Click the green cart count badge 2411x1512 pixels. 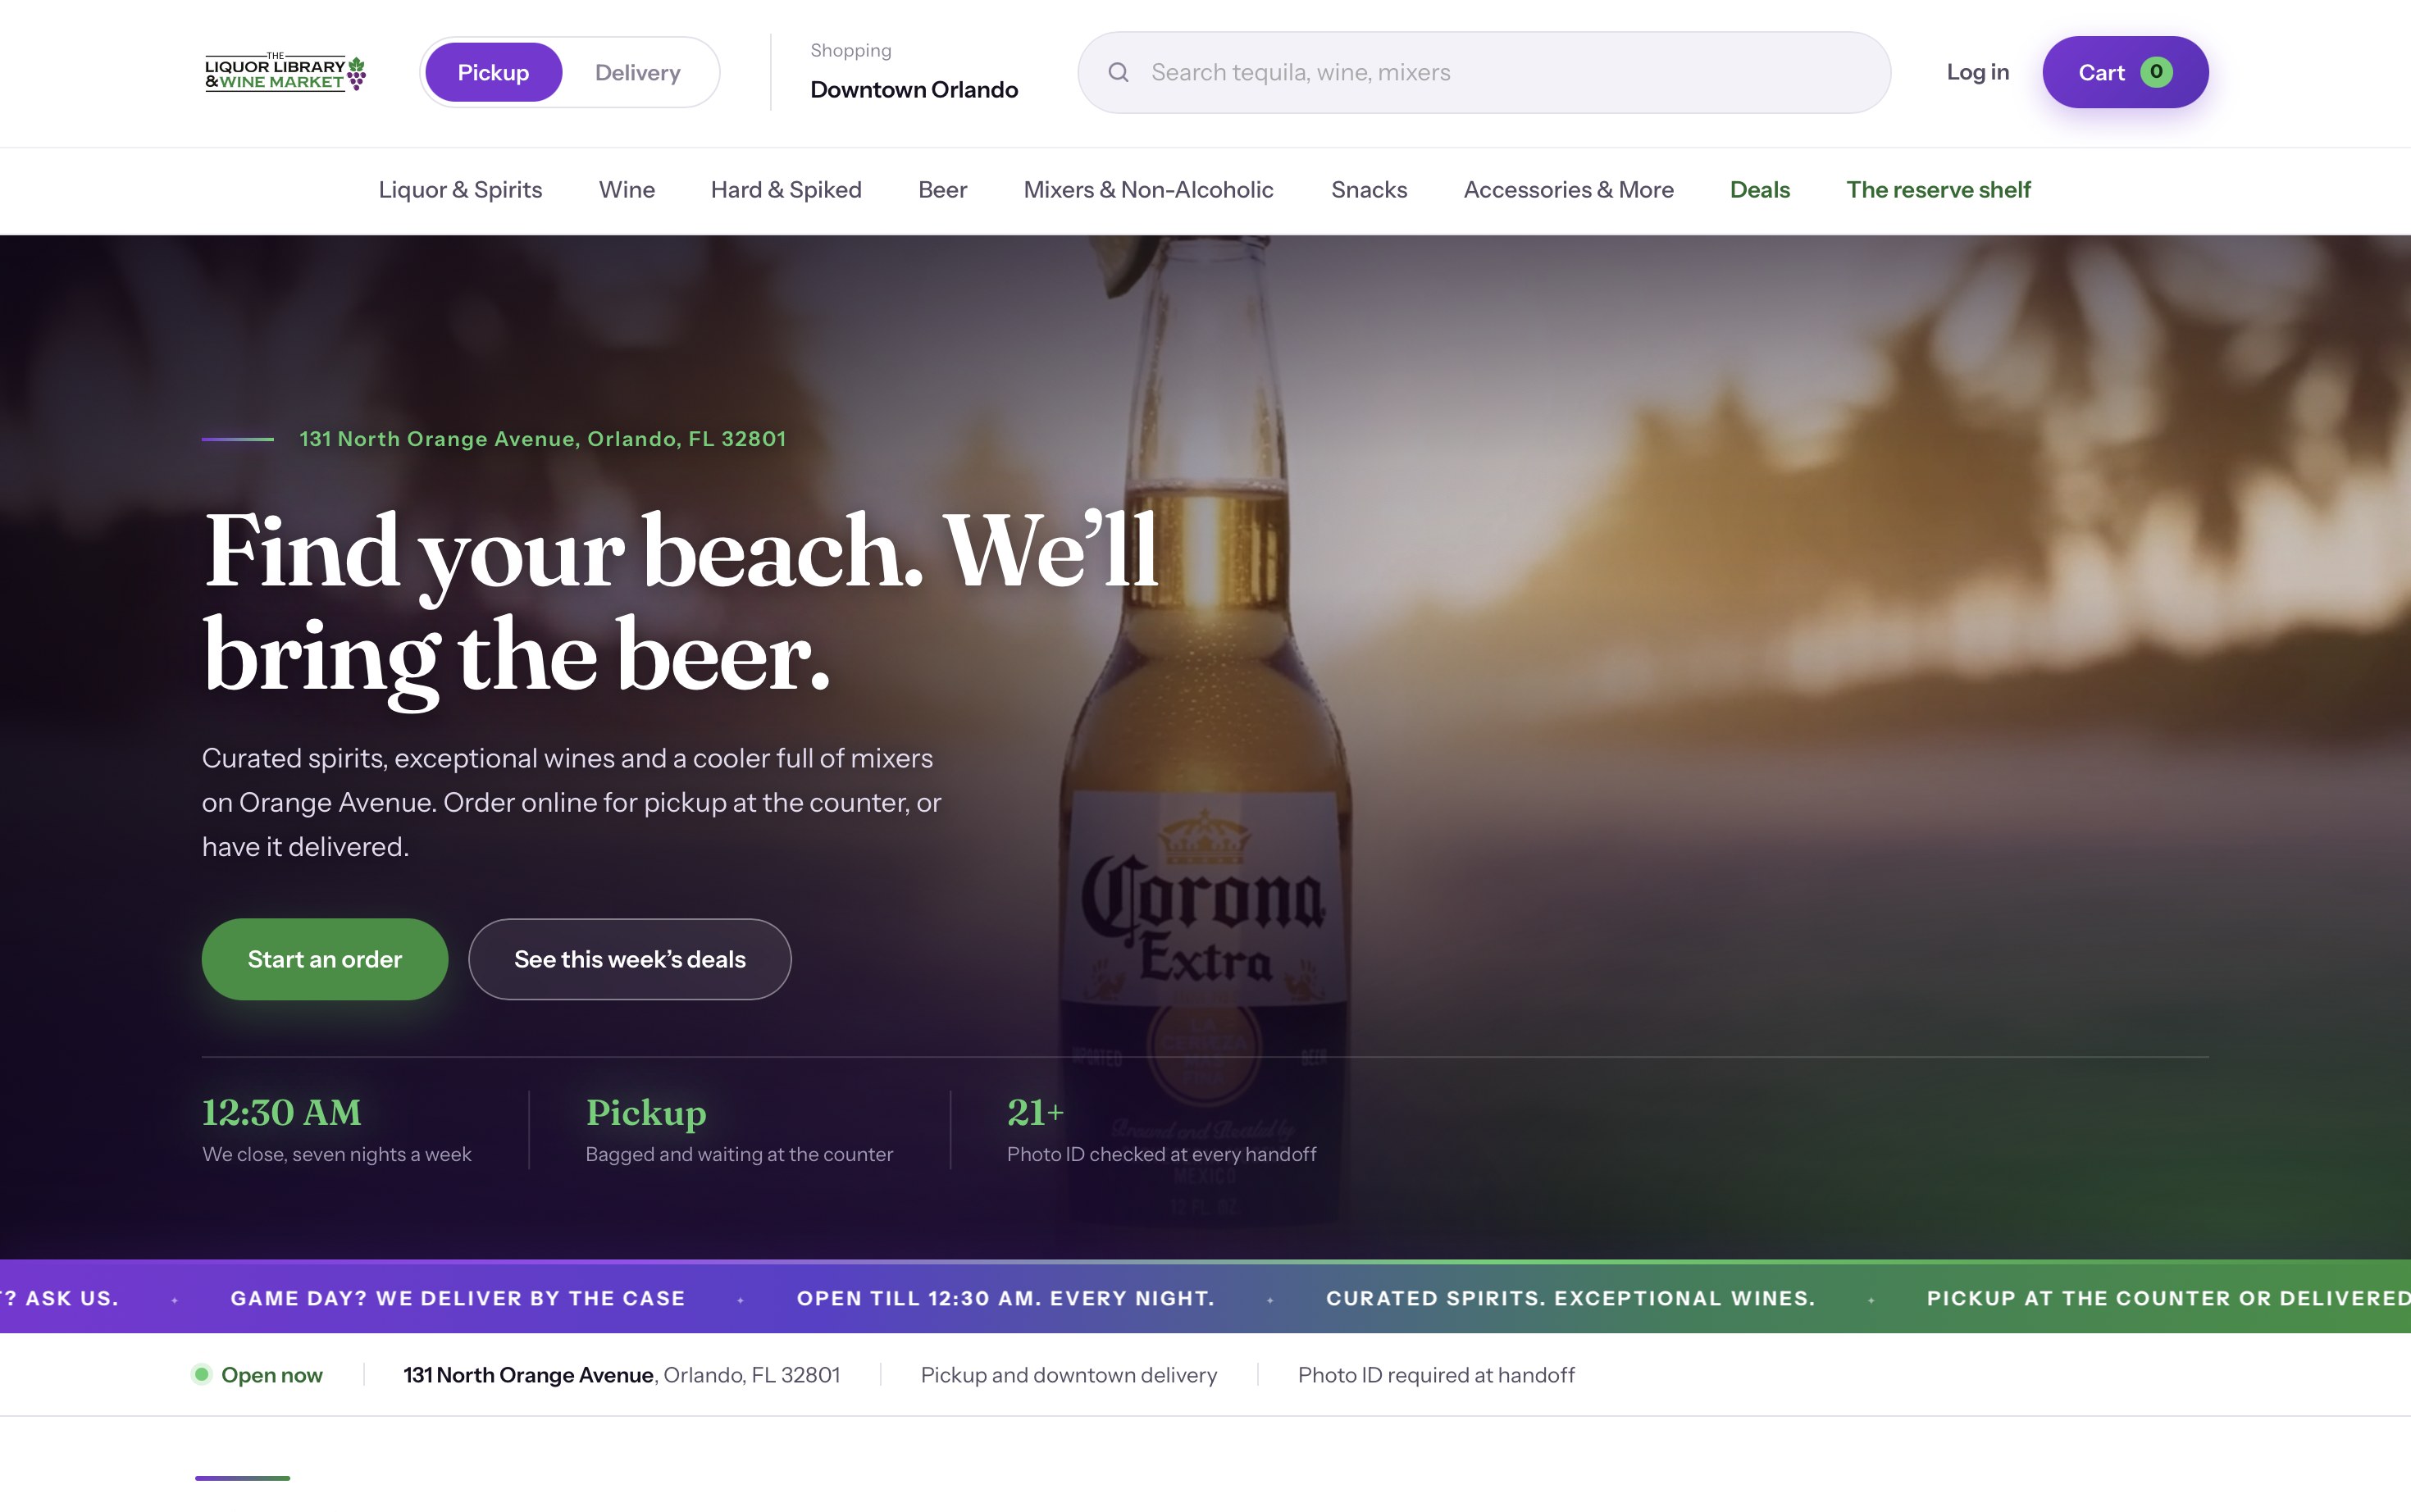click(x=2156, y=72)
